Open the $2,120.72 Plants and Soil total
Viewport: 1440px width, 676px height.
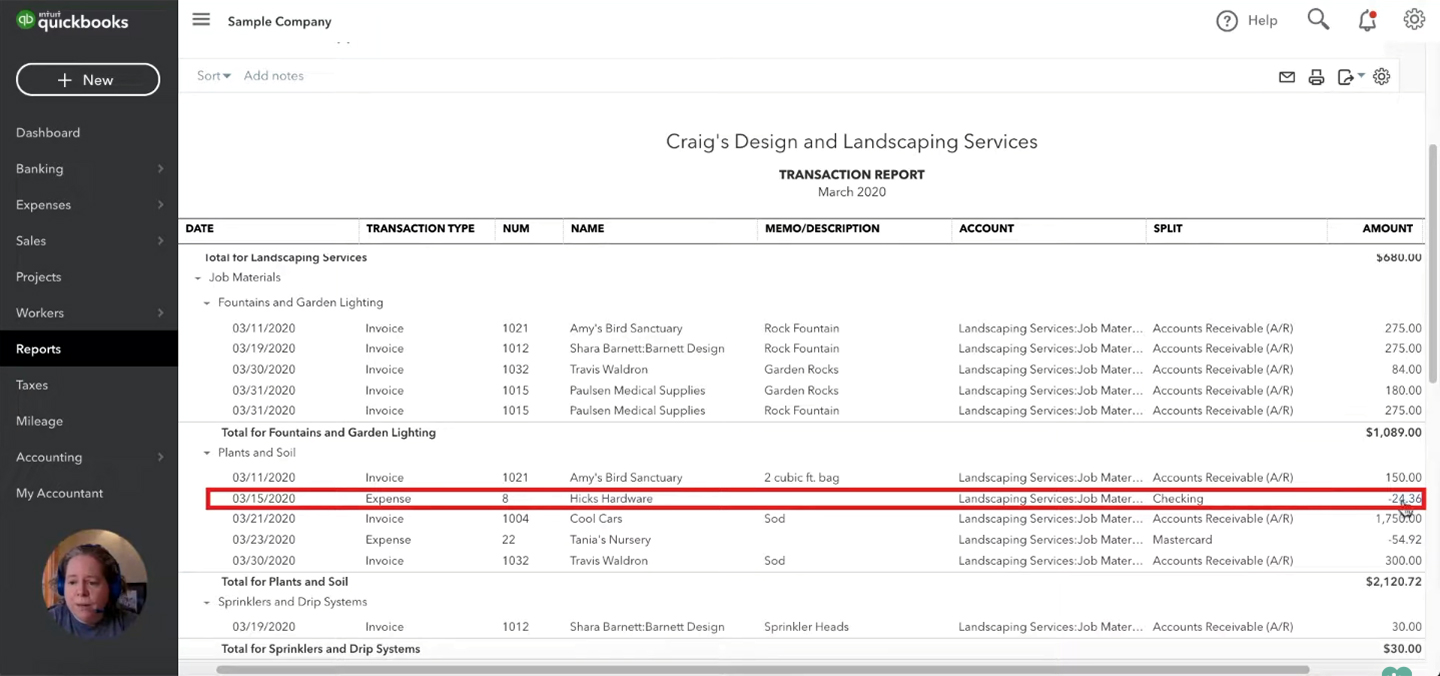pos(1393,582)
